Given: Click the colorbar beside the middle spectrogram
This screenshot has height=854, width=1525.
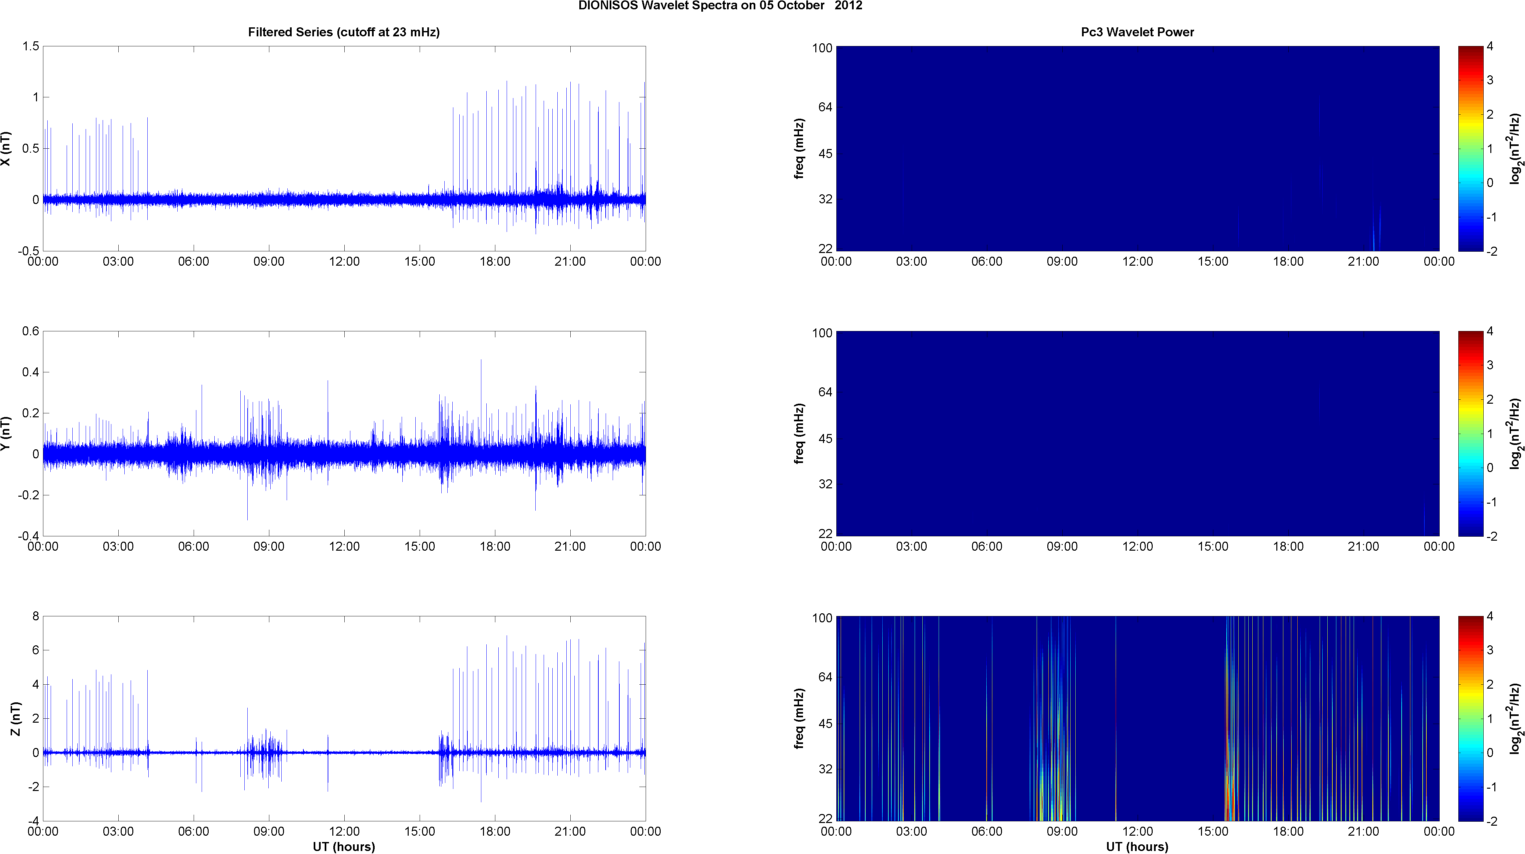Looking at the screenshot, I should coord(1471,433).
